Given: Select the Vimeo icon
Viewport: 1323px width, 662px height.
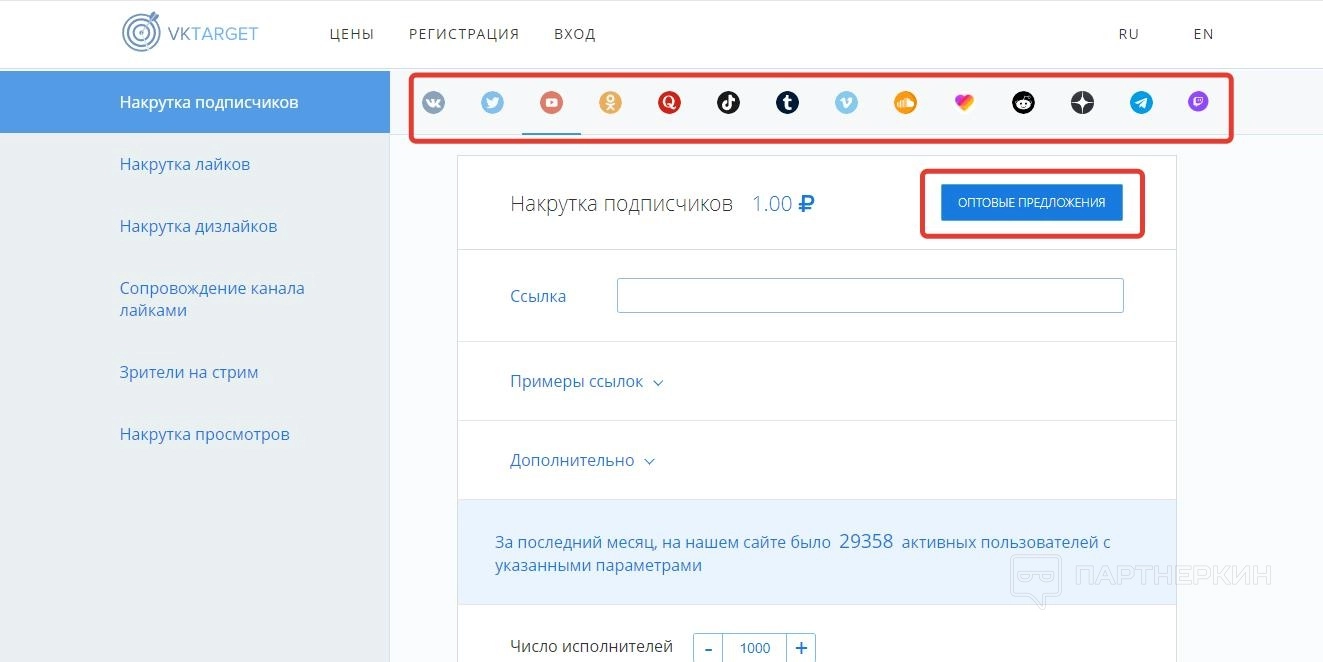Looking at the screenshot, I should pyautogui.click(x=846, y=102).
